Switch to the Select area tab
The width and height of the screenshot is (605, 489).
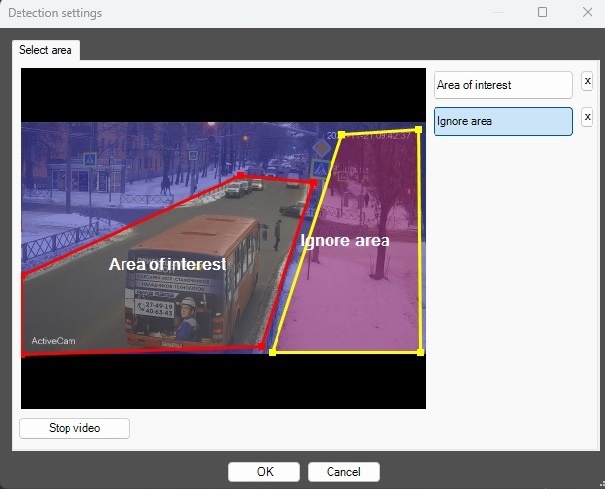coord(47,50)
